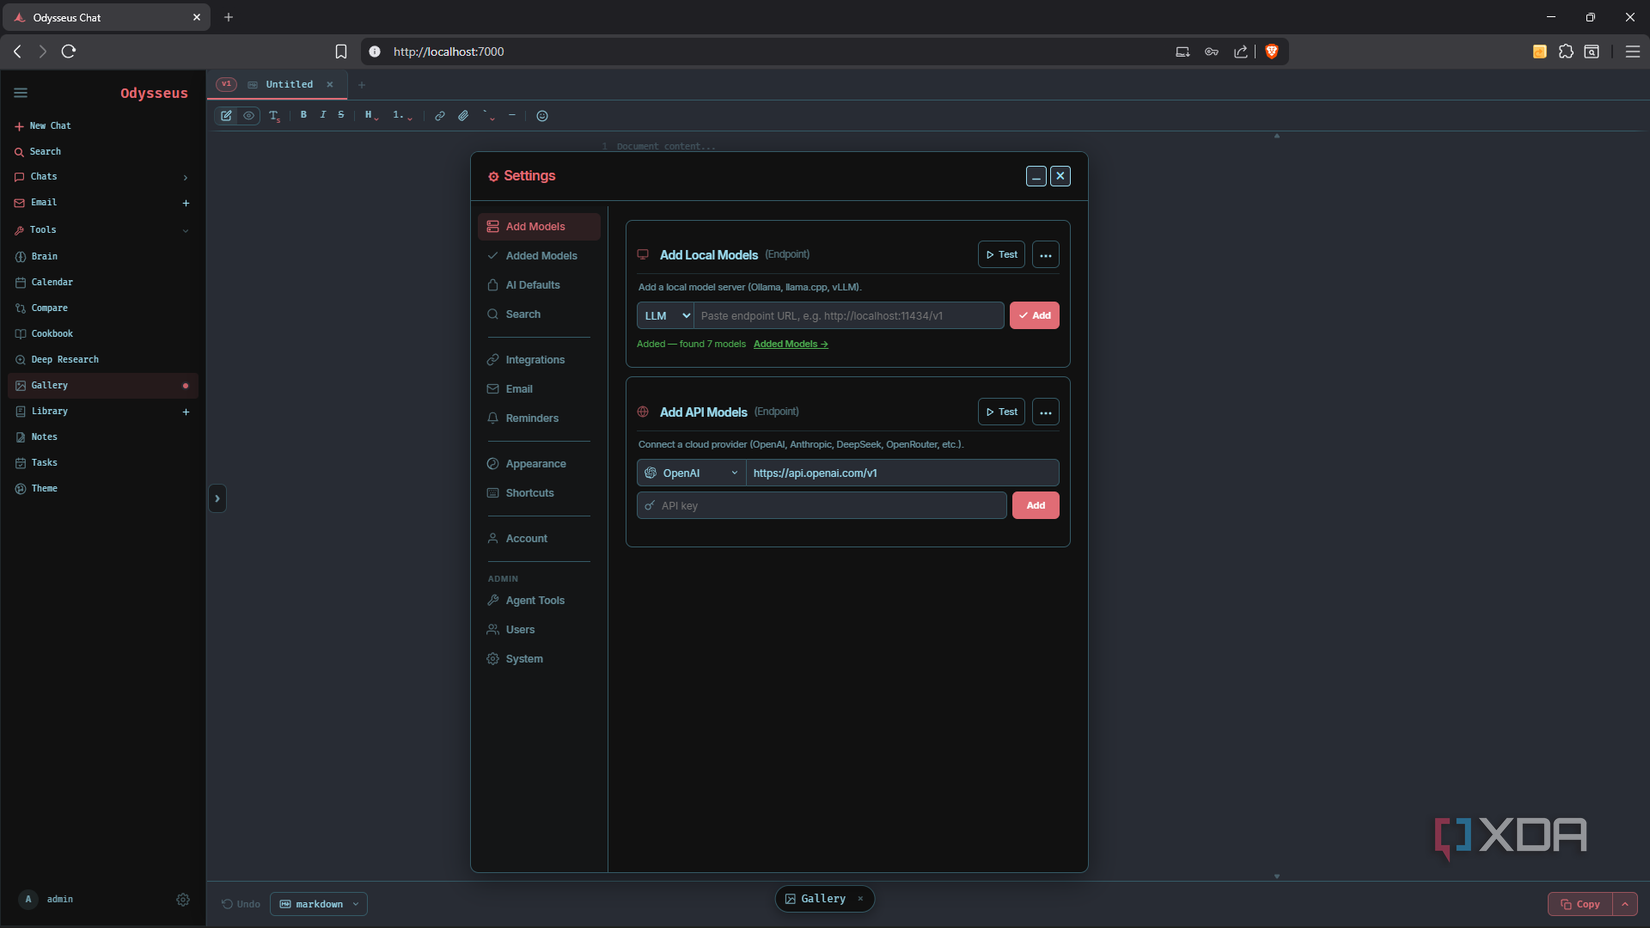Viewport: 1650px width, 928px height.
Task: Click the v1 version badge
Action: (226, 85)
